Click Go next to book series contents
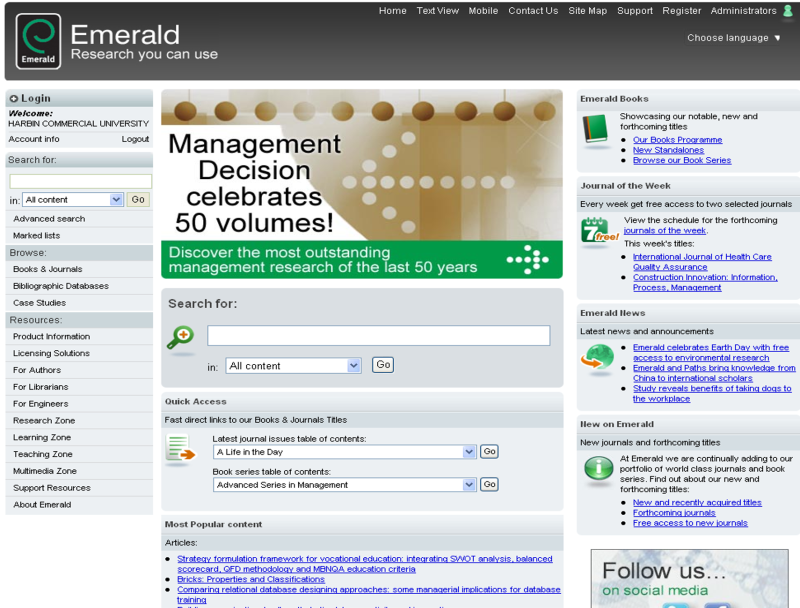The width and height of the screenshot is (800, 608). (x=489, y=484)
